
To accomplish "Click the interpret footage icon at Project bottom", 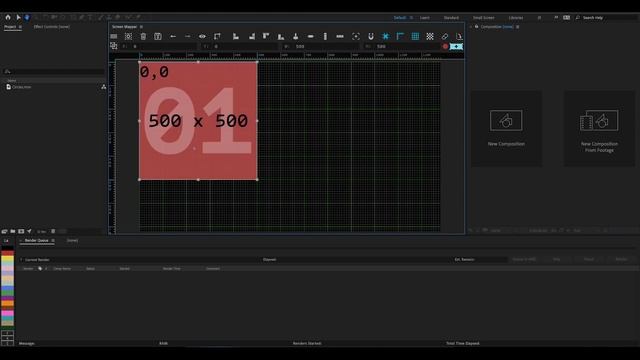I will tap(4, 231).
